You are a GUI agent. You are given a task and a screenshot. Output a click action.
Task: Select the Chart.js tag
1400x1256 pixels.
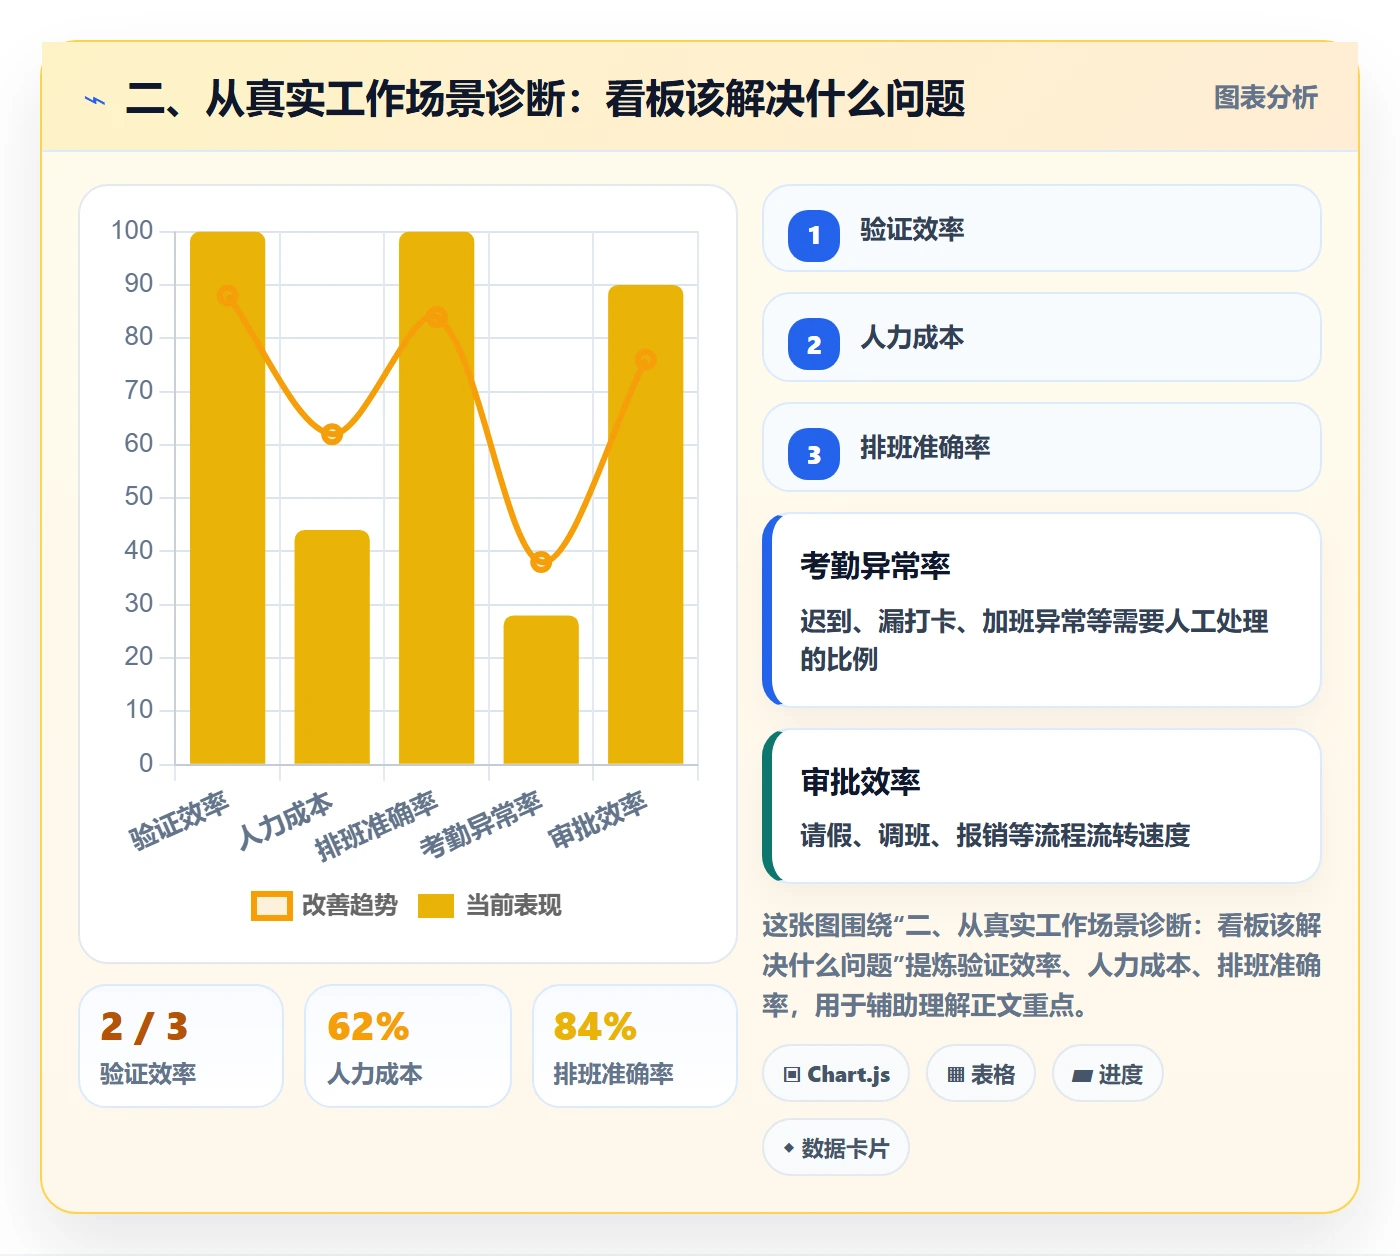point(836,1074)
